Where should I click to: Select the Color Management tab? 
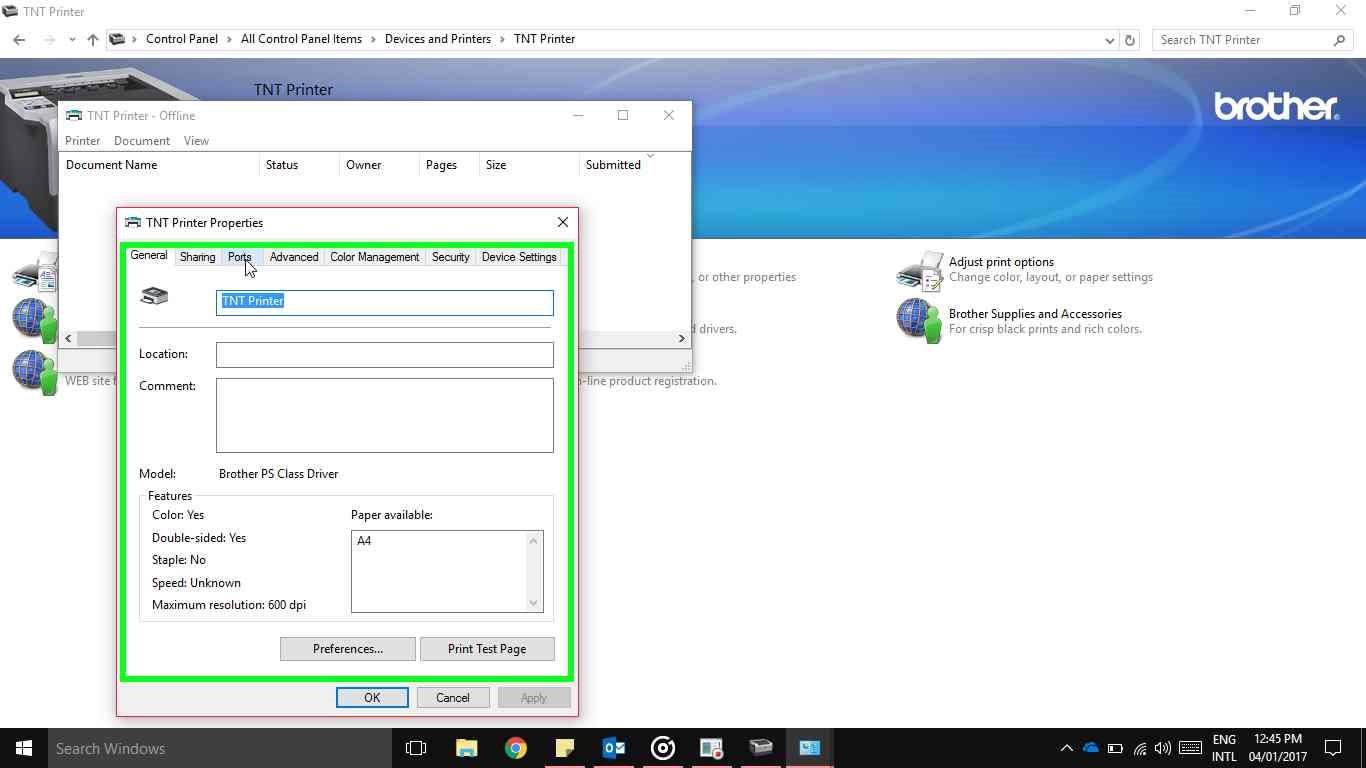tap(375, 257)
